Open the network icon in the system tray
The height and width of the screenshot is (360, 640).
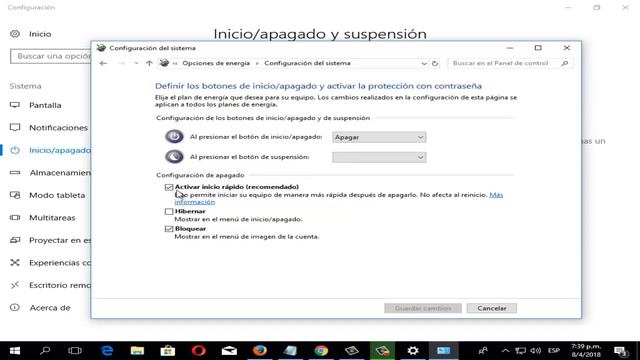520,351
